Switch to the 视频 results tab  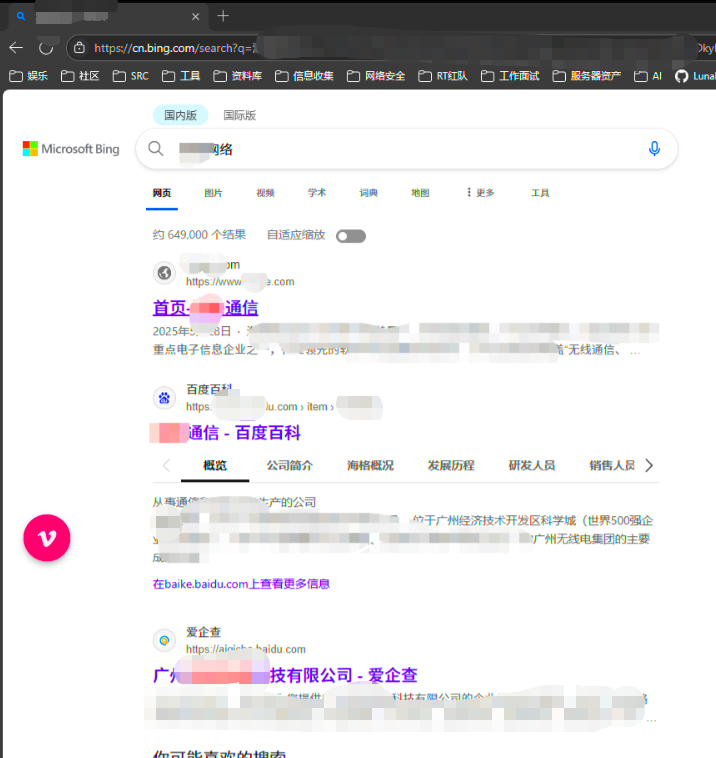[265, 193]
